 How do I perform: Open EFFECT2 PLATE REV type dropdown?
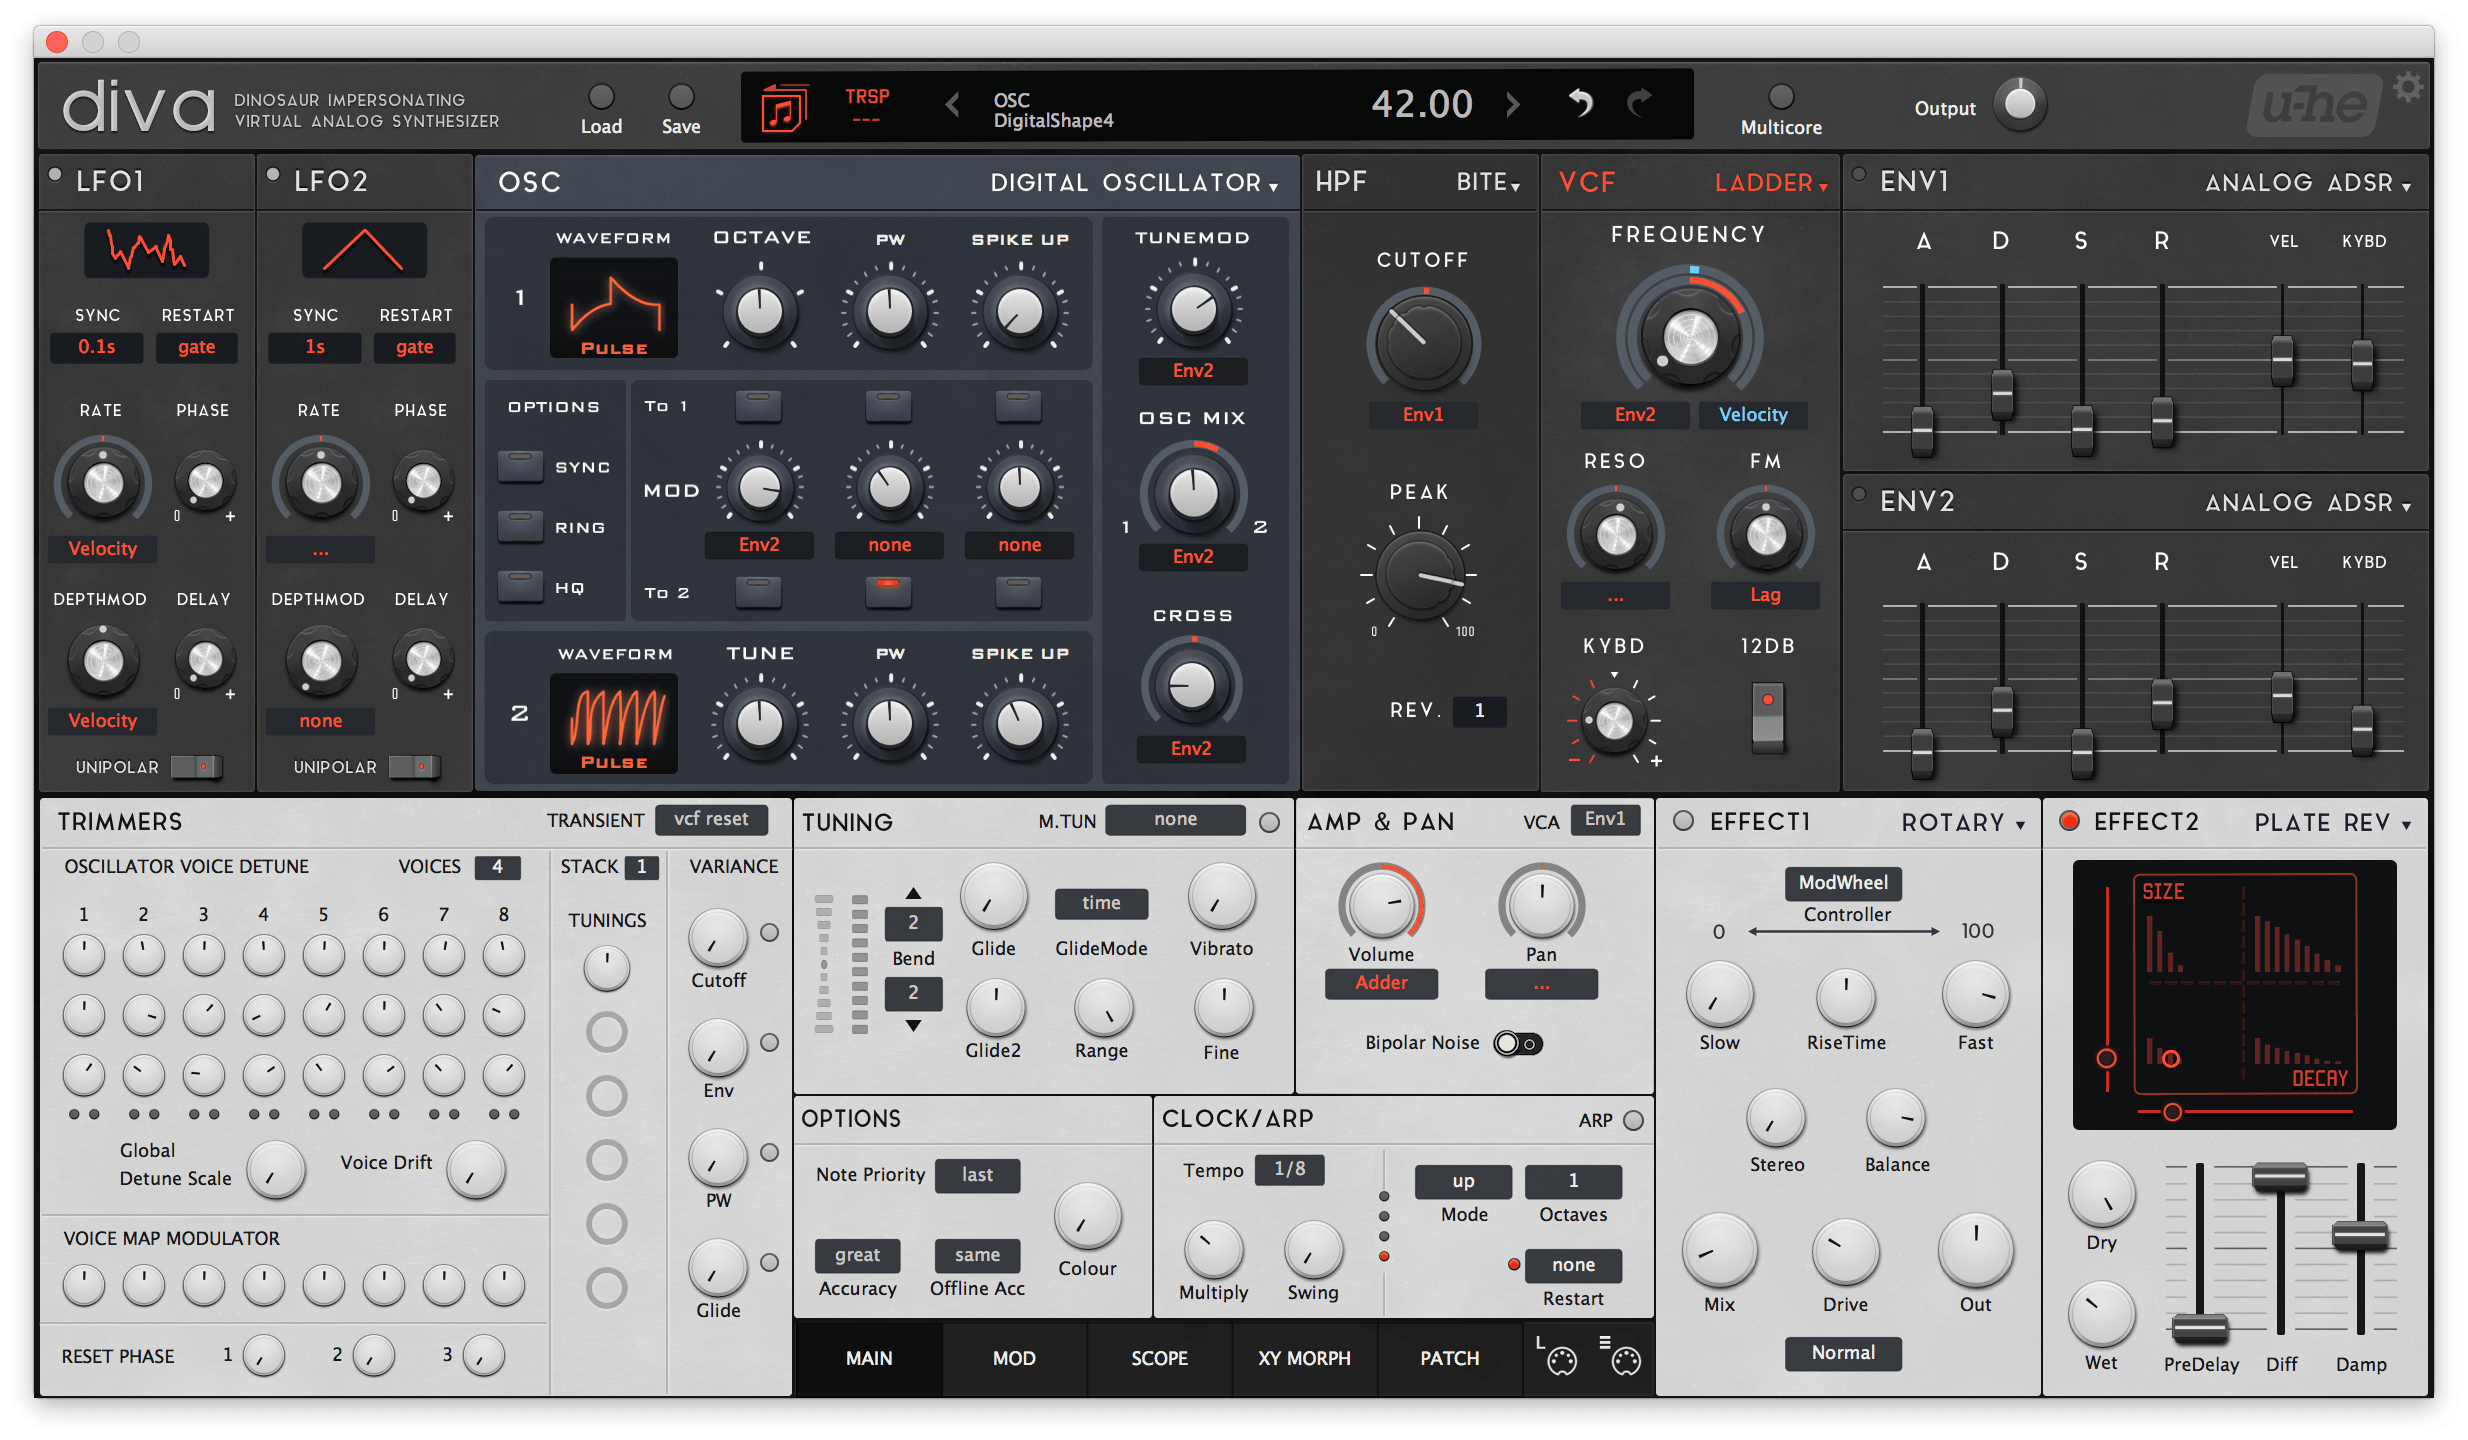(2333, 823)
